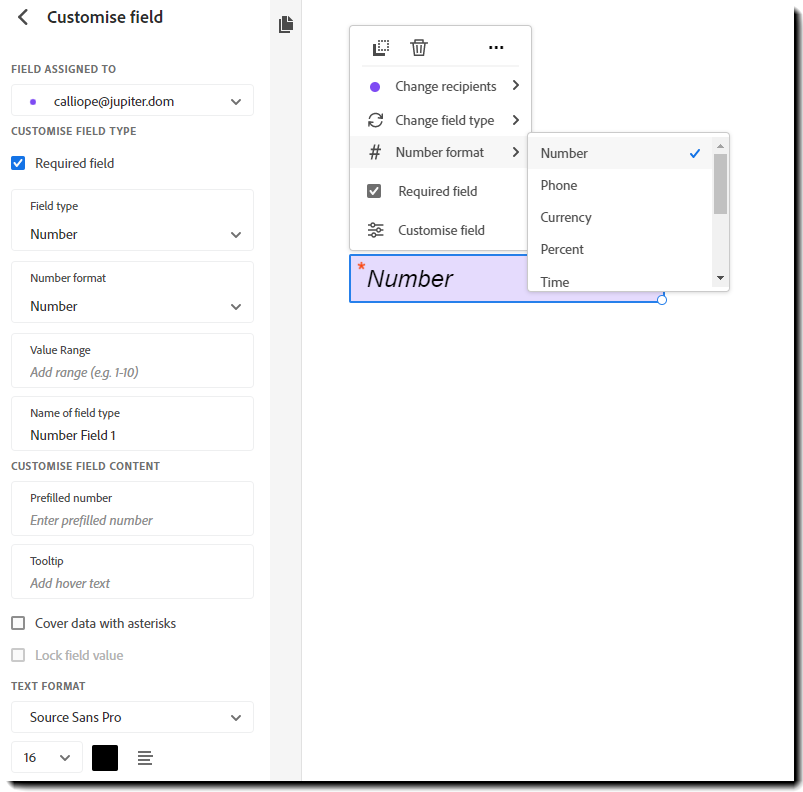The image size is (803, 792).
Task: Click the Customise field sliders icon
Action: click(375, 230)
